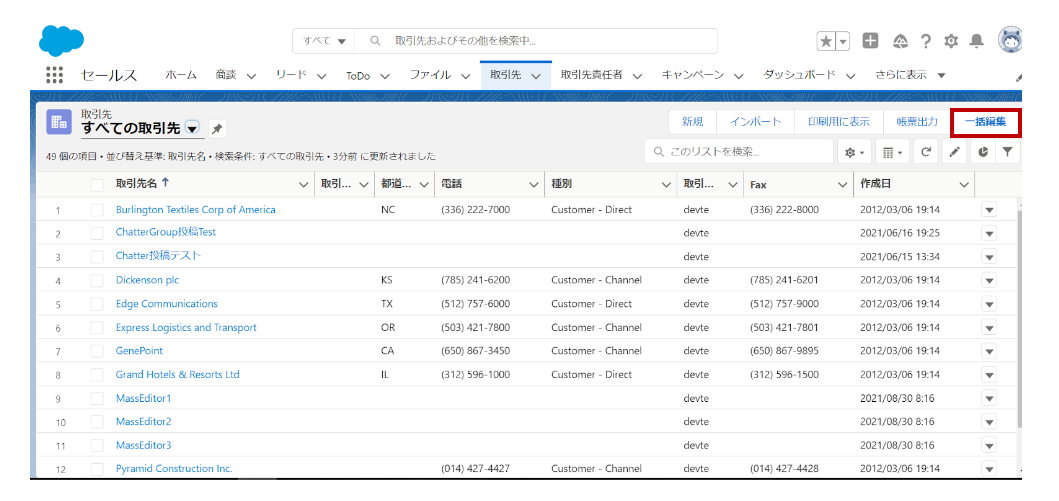Open filters with the funnel icon

pos(1008,152)
